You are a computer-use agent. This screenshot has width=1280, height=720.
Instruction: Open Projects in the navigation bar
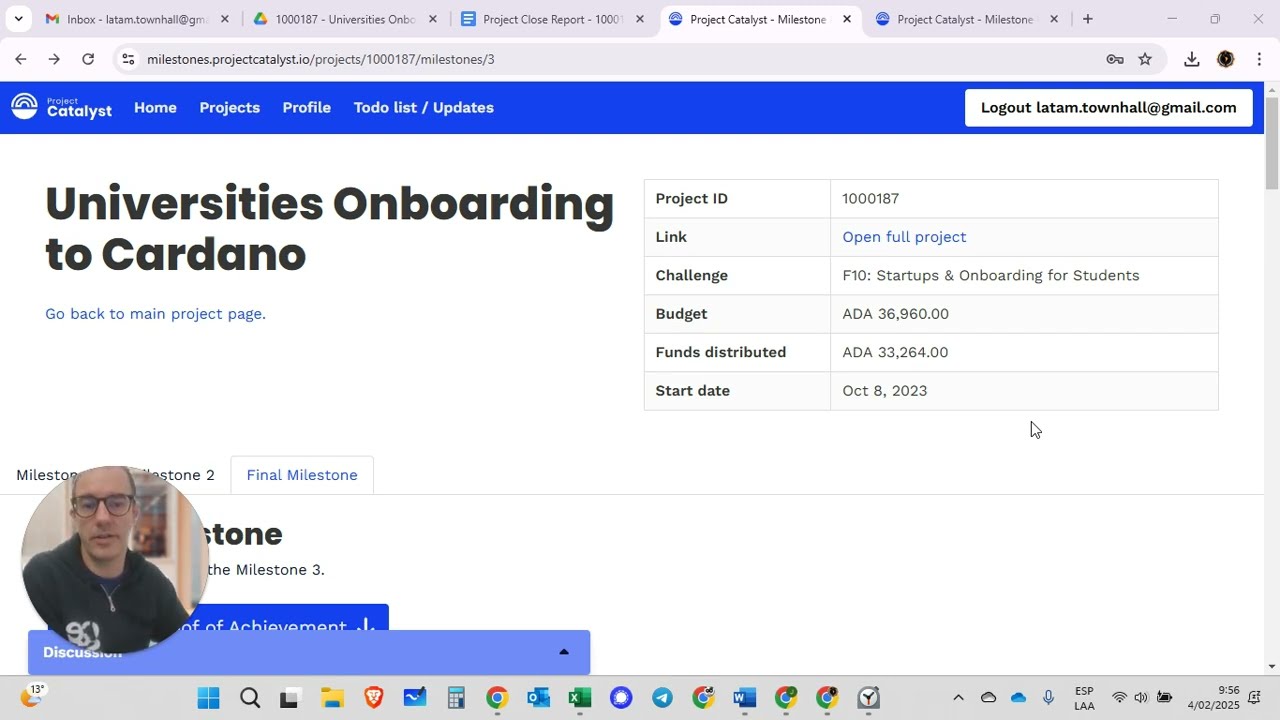[x=229, y=107]
